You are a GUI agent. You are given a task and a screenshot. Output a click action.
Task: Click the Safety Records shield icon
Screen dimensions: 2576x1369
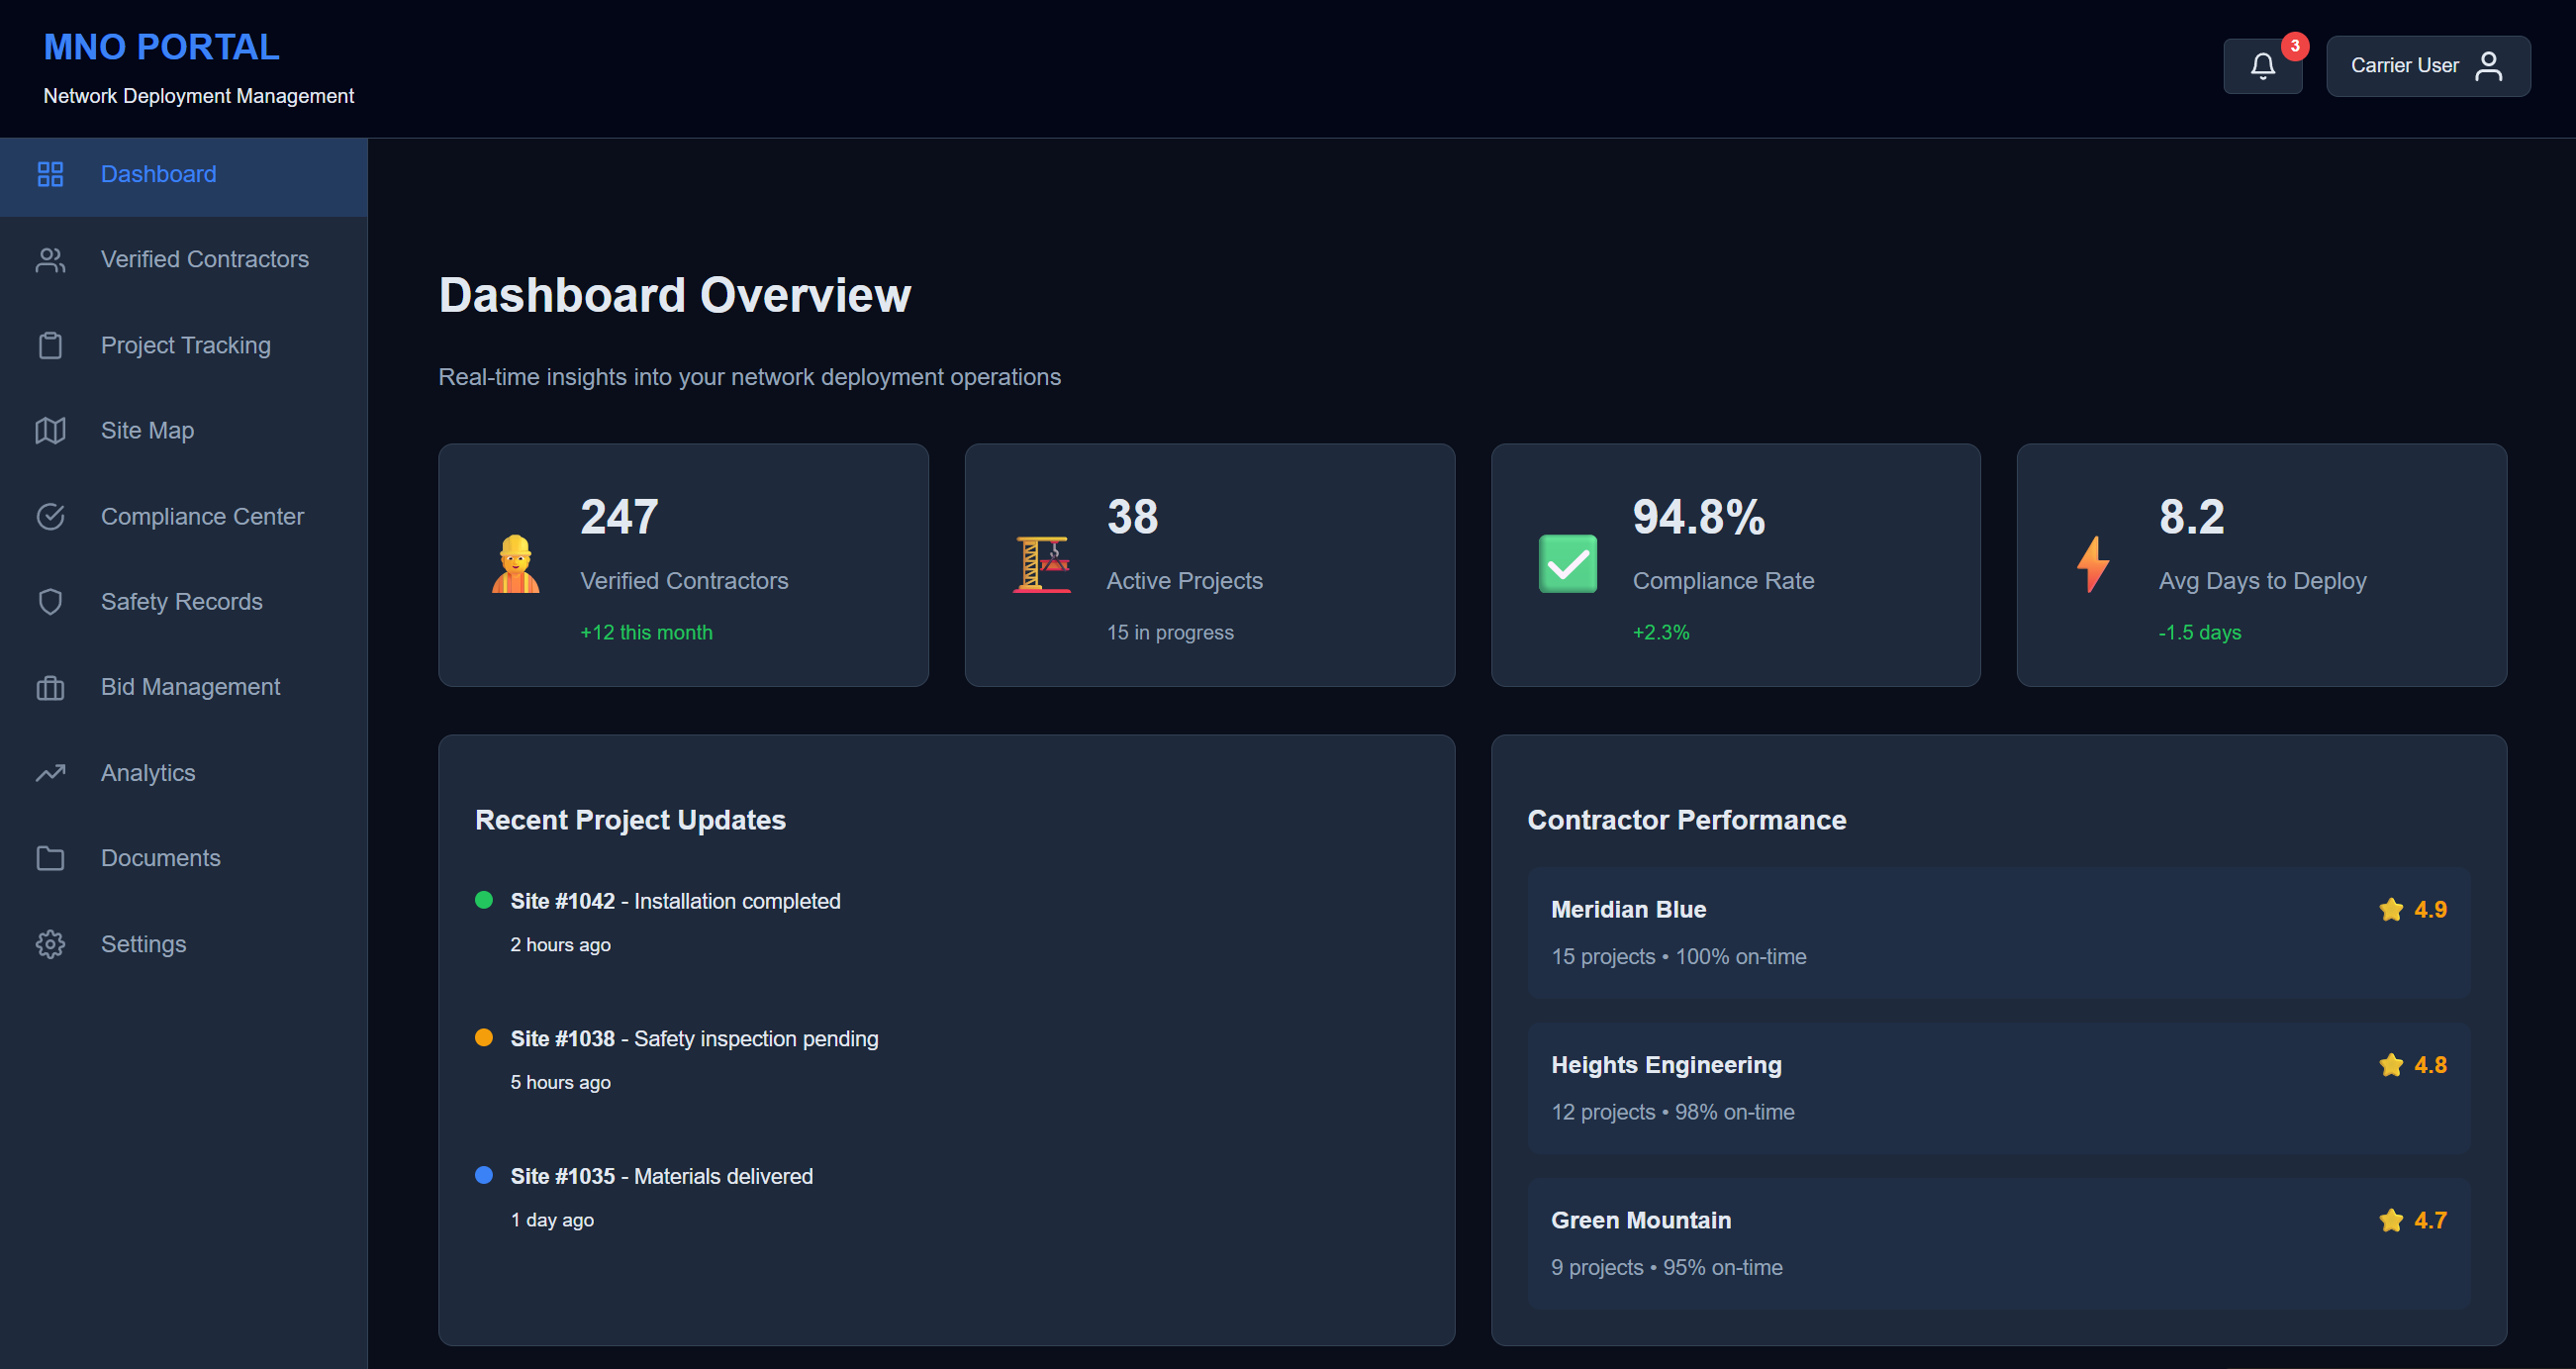(50, 601)
